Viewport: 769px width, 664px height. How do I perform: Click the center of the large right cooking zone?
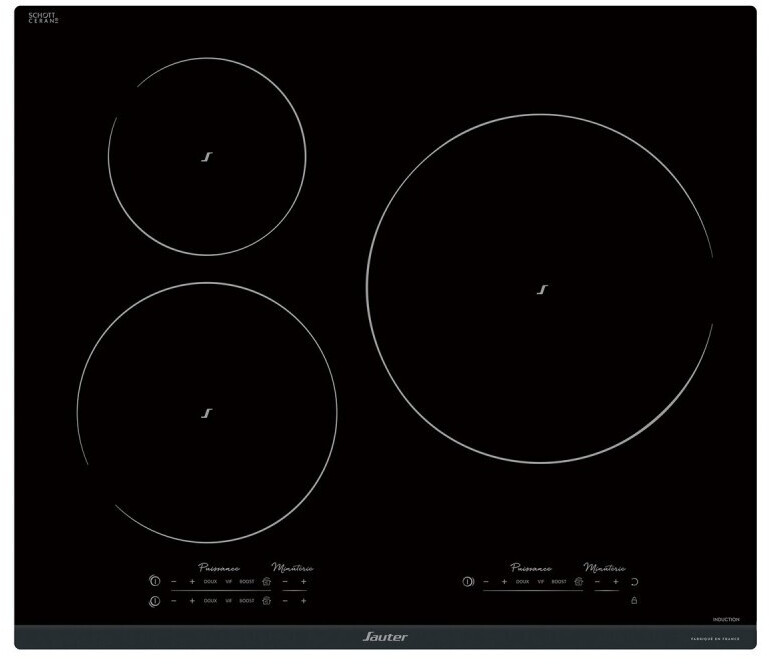pyautogui.click(x=542, y=290)
